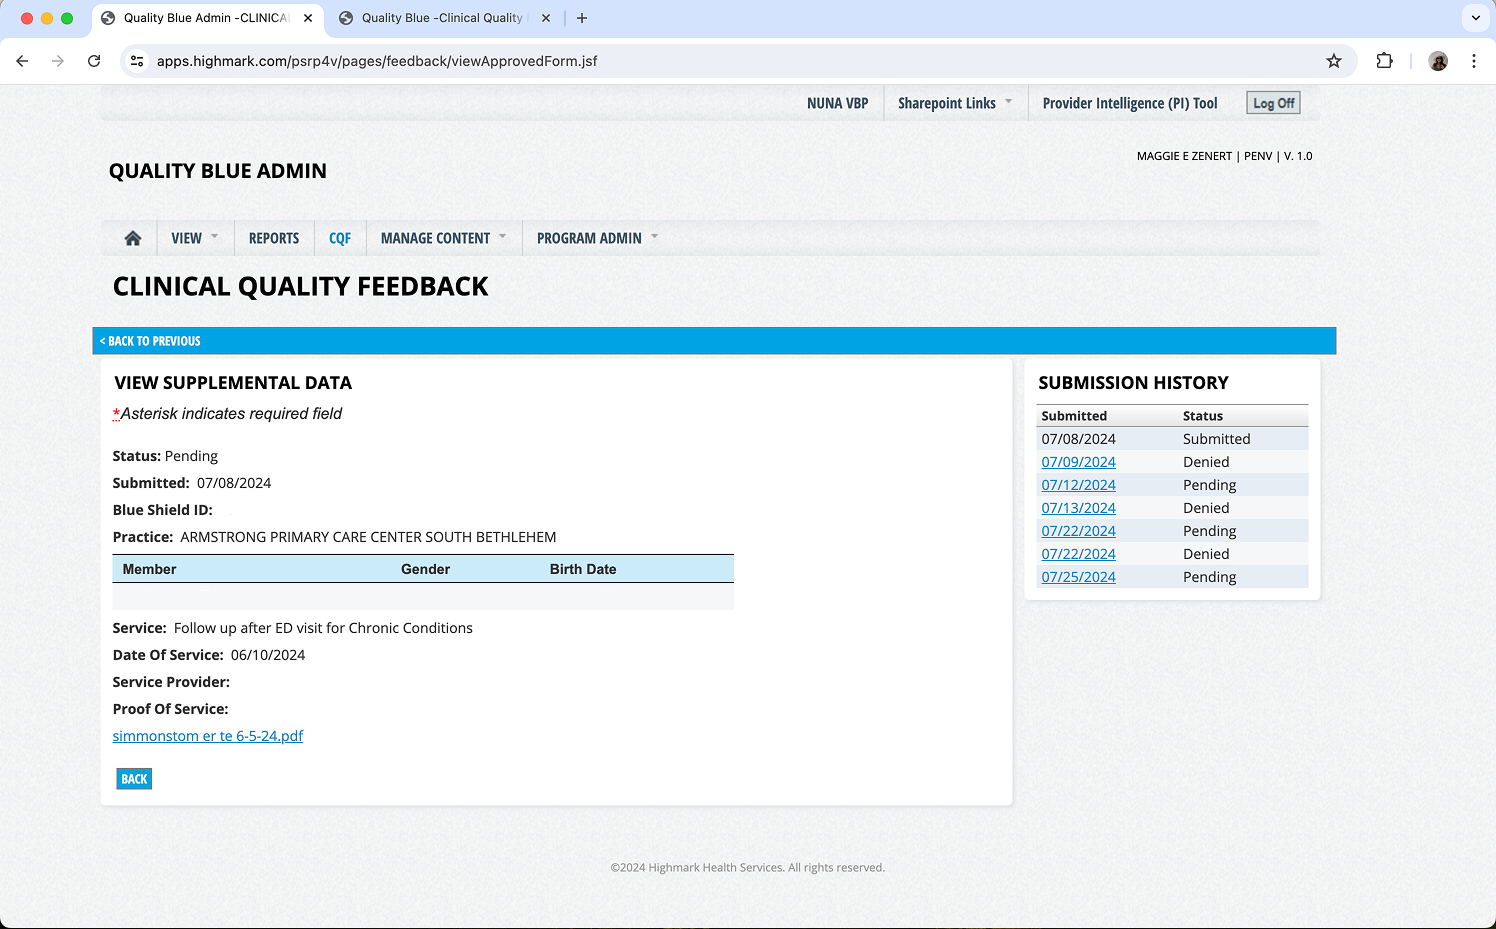1496x929 pixels.
Task: Bookmark this page with the star icon
Action: [x=1333, y=61]
